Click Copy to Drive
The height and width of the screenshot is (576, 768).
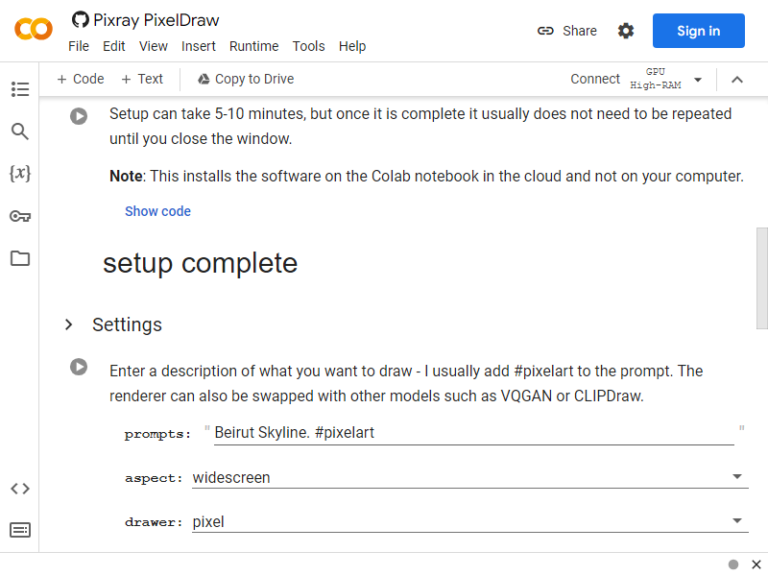(245, 79)
